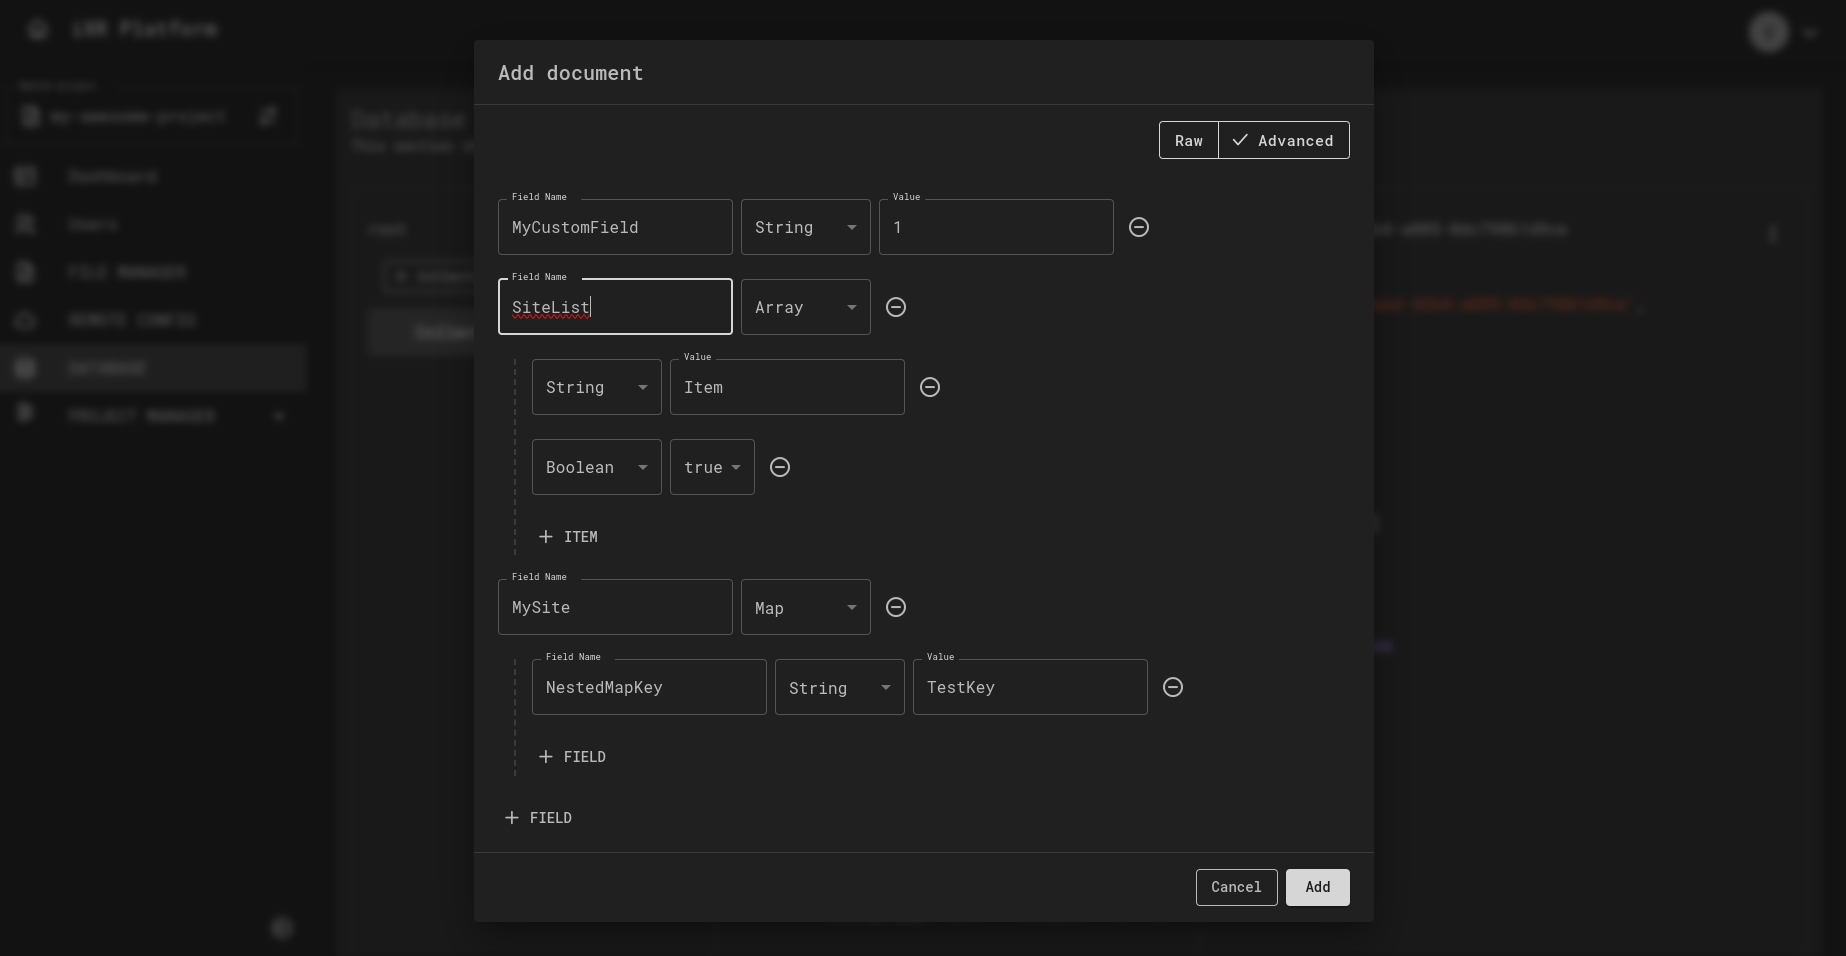Remove the MySite map field
The height and width of the screenshot is (956, 1846).
point(896,607)
